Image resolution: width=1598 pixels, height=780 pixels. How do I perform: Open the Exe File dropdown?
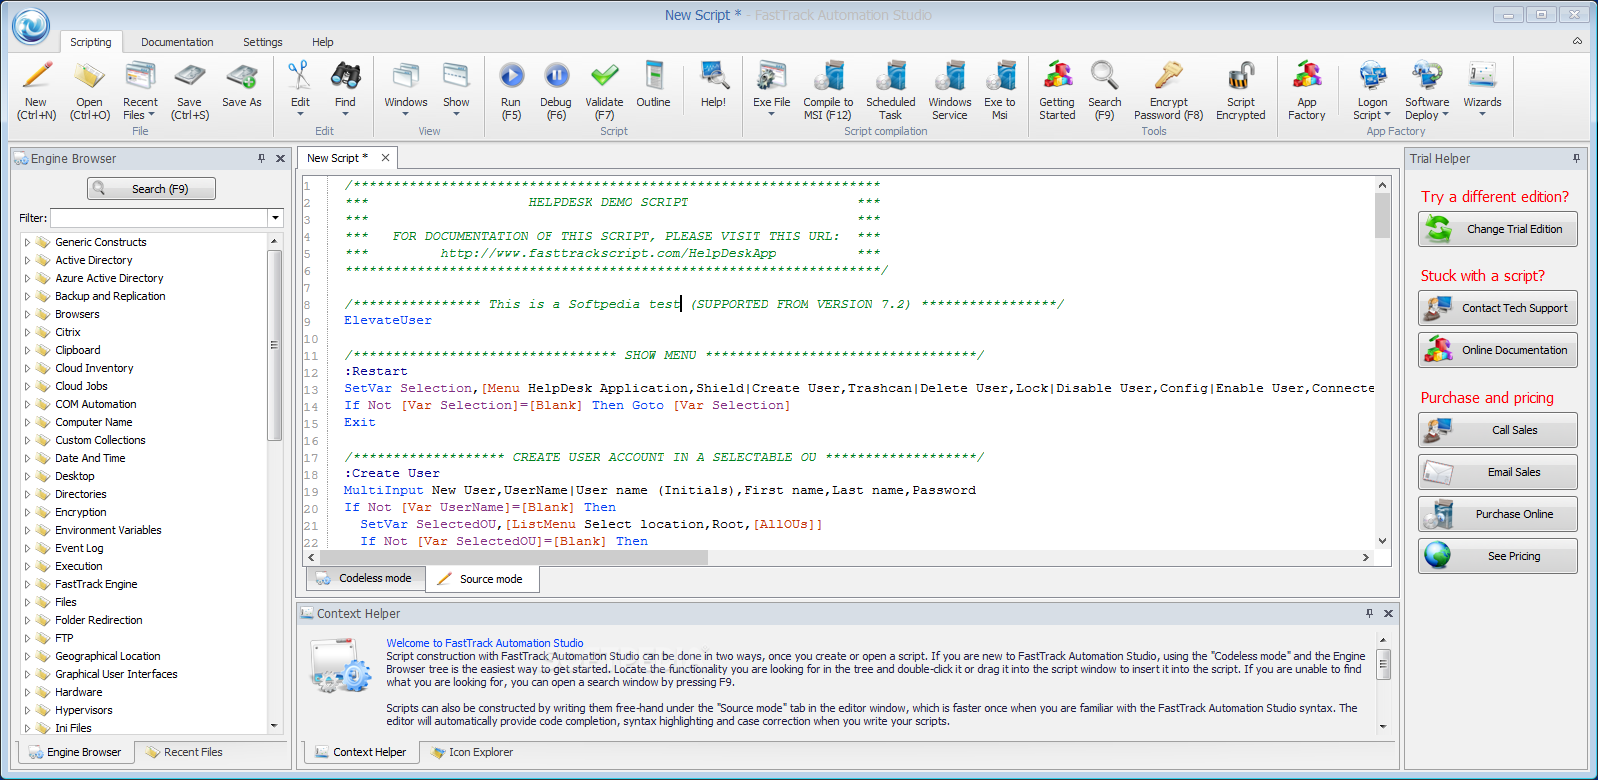pyautogui.click(x=771, y=88)
